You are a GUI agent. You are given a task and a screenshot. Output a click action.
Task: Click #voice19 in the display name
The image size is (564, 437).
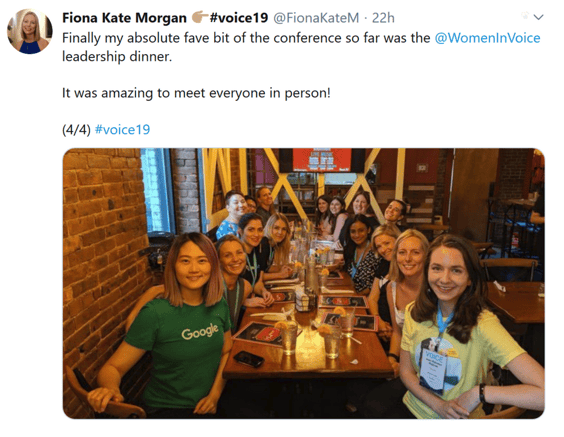pos(239,17)
